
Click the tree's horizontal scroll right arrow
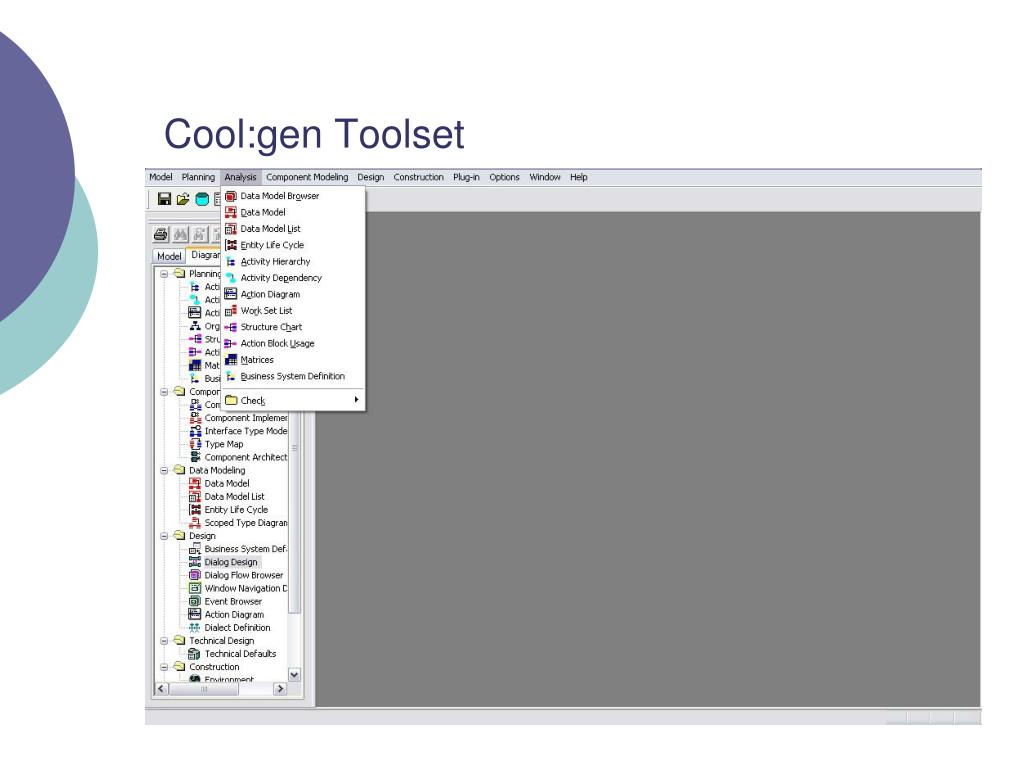pos(280,688)
